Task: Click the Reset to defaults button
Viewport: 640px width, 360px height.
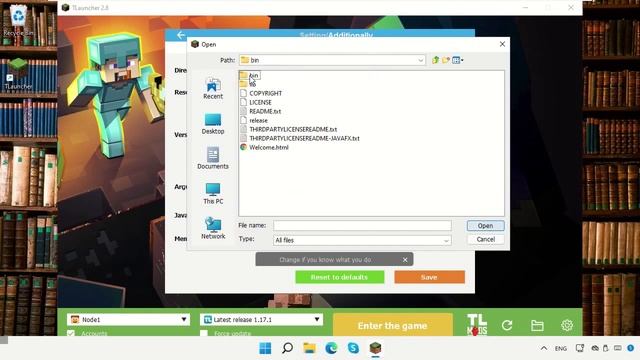Action: click(340, 277)
